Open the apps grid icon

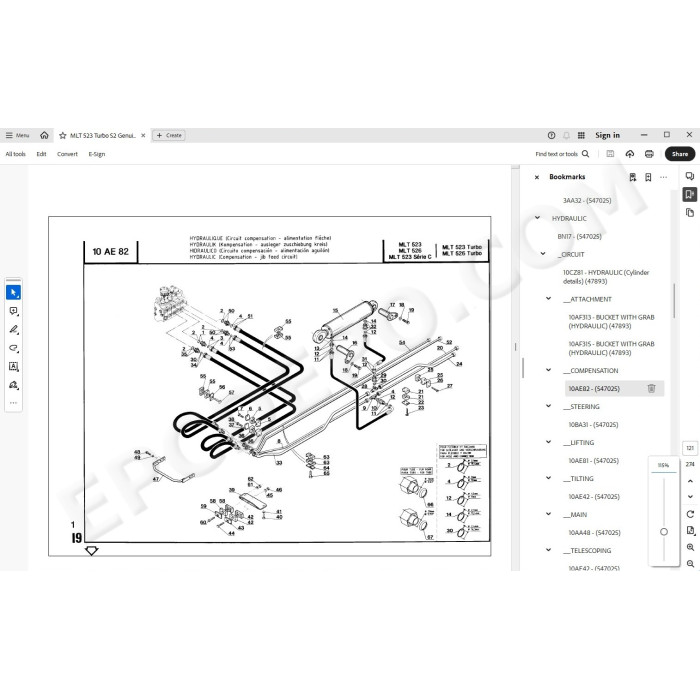pyautogui.click(x=581, y=135)
